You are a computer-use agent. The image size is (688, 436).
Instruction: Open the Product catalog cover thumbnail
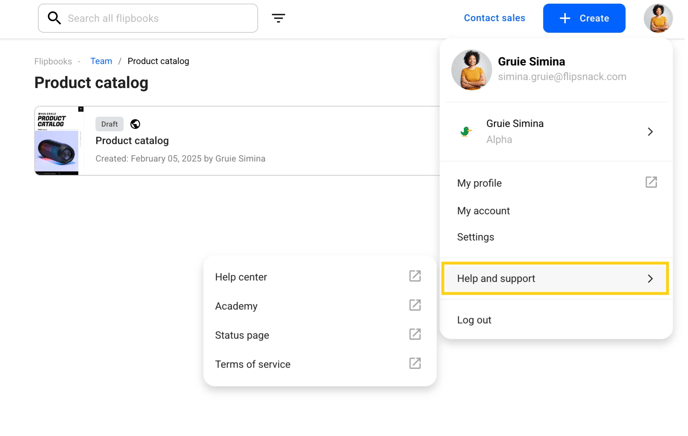pyautogui.click(x=57, y=141)
